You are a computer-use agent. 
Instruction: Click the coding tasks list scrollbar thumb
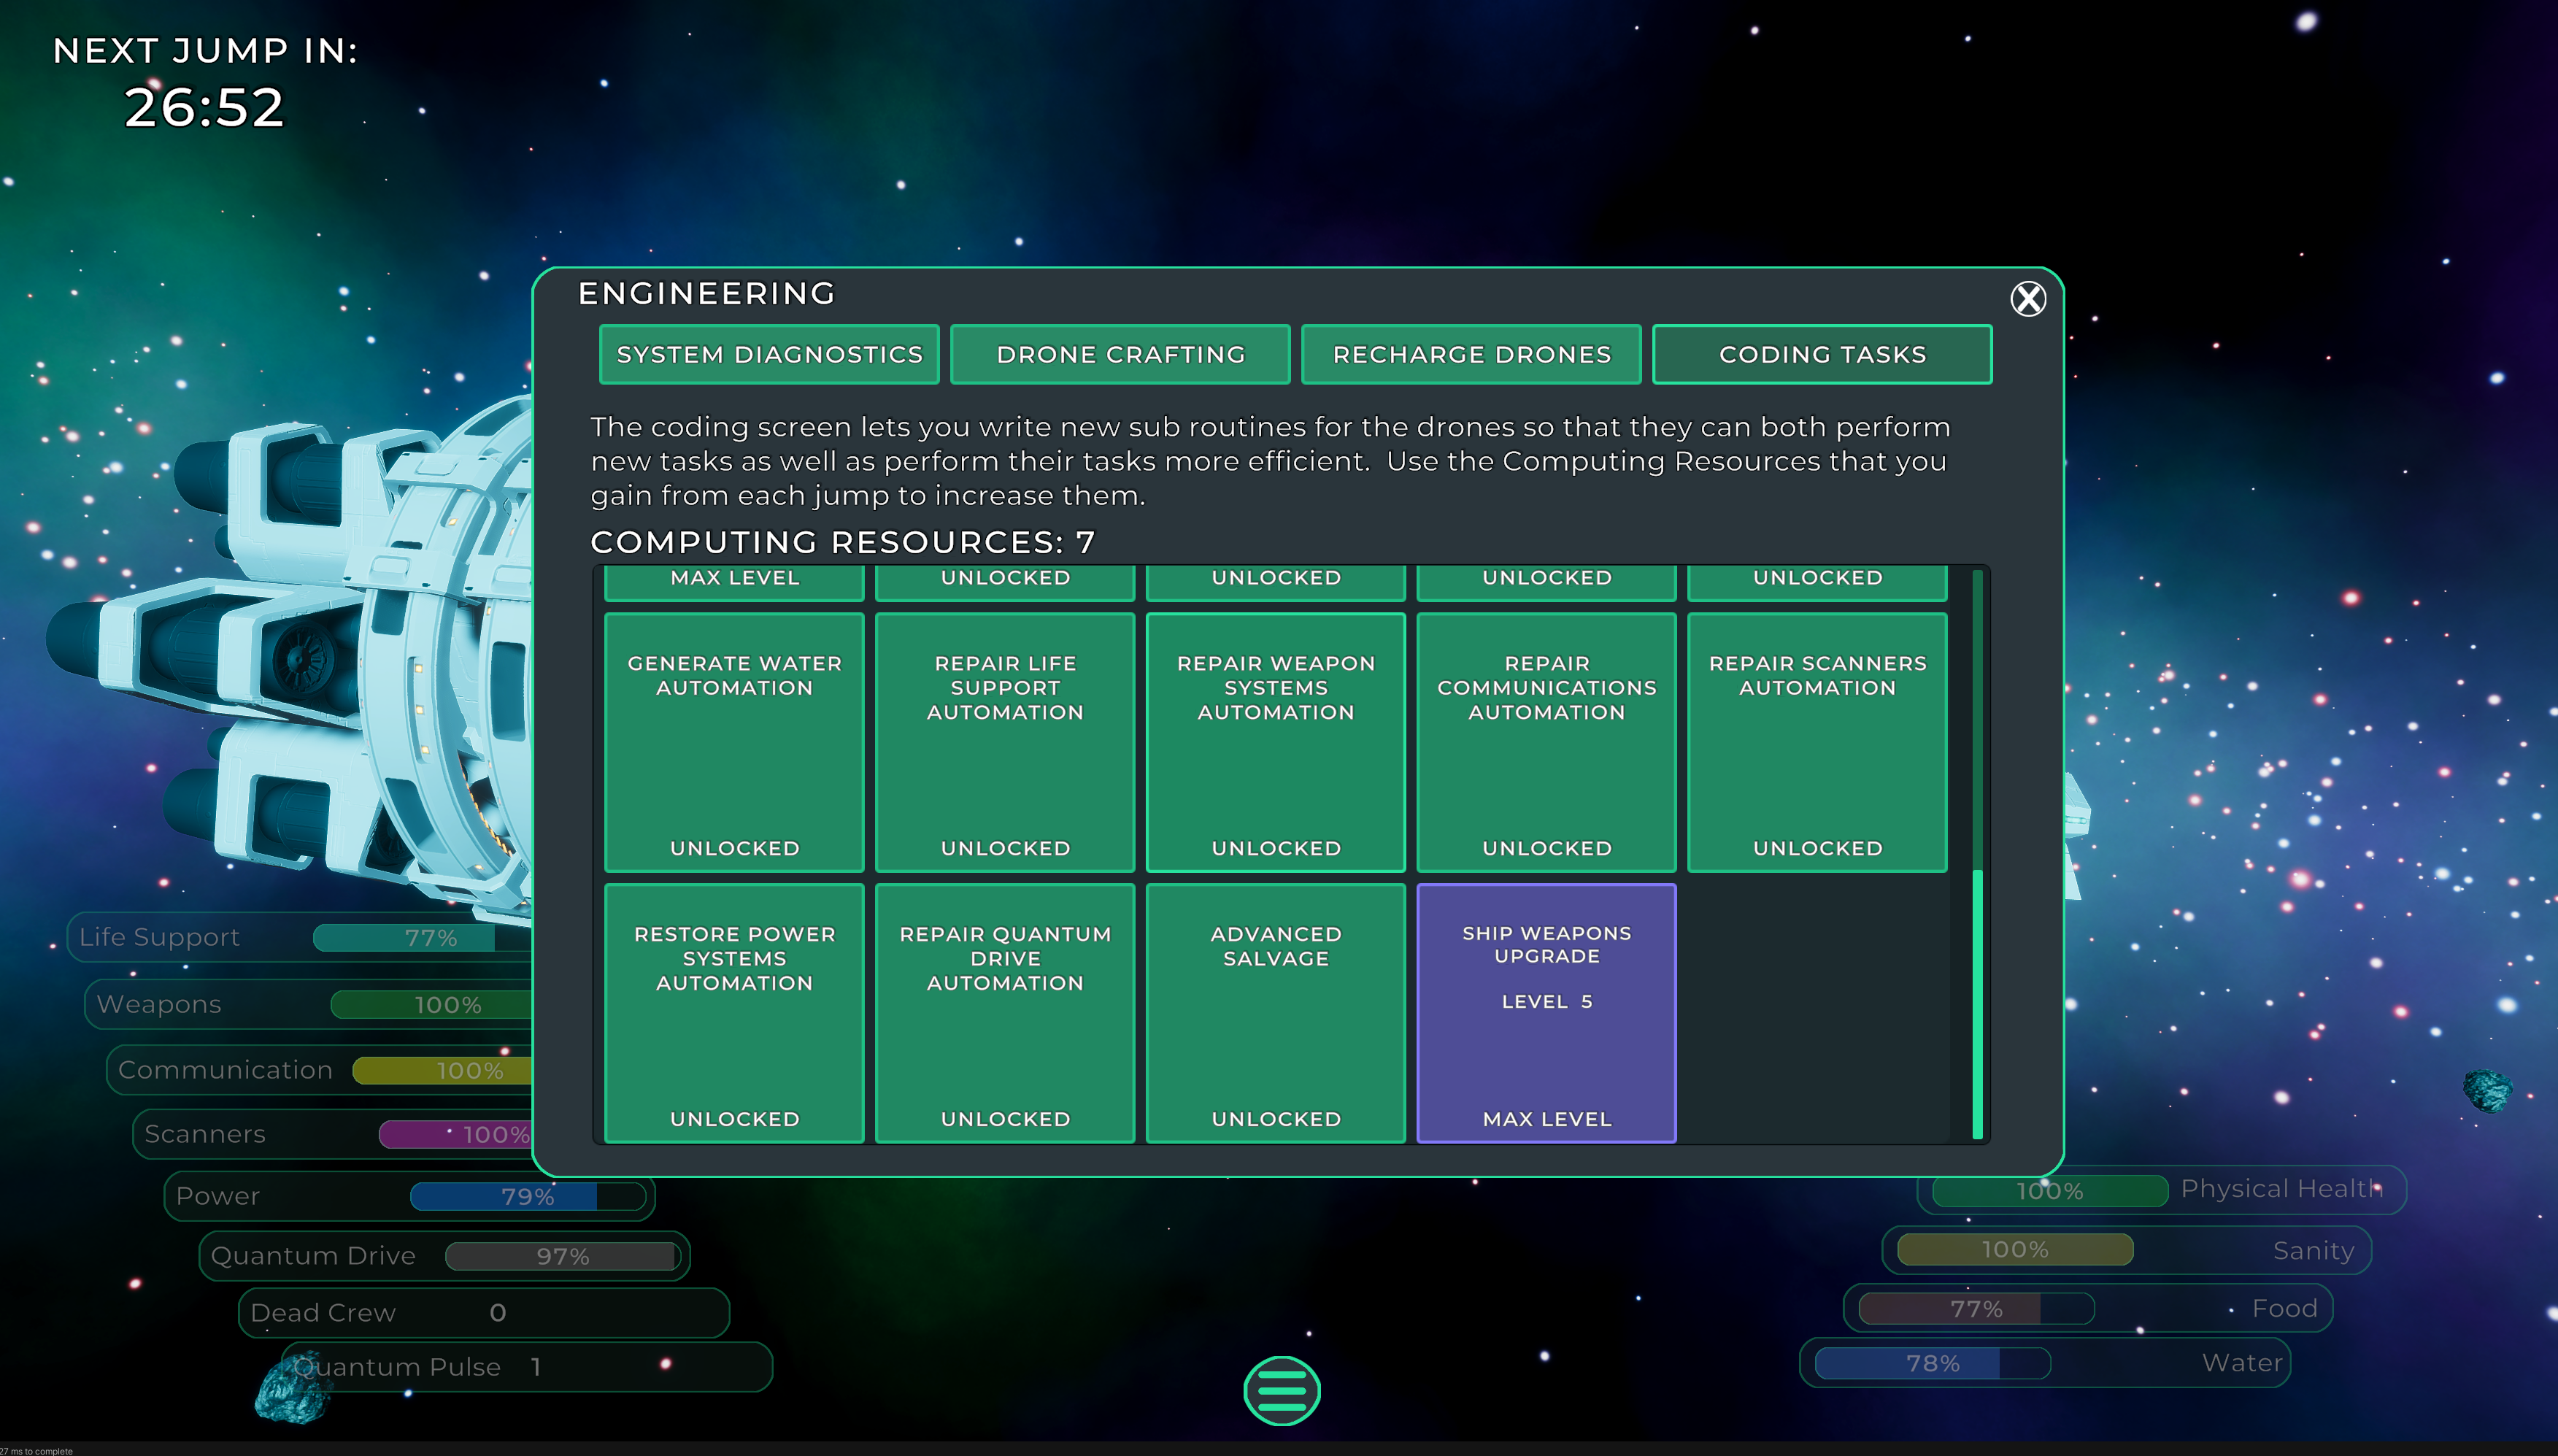click(x=1977, y=1004)
